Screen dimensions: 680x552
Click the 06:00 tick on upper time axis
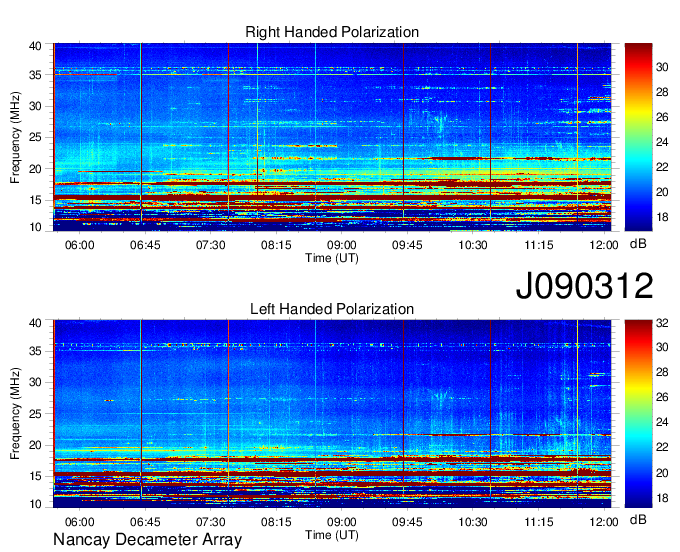(80, 245)
